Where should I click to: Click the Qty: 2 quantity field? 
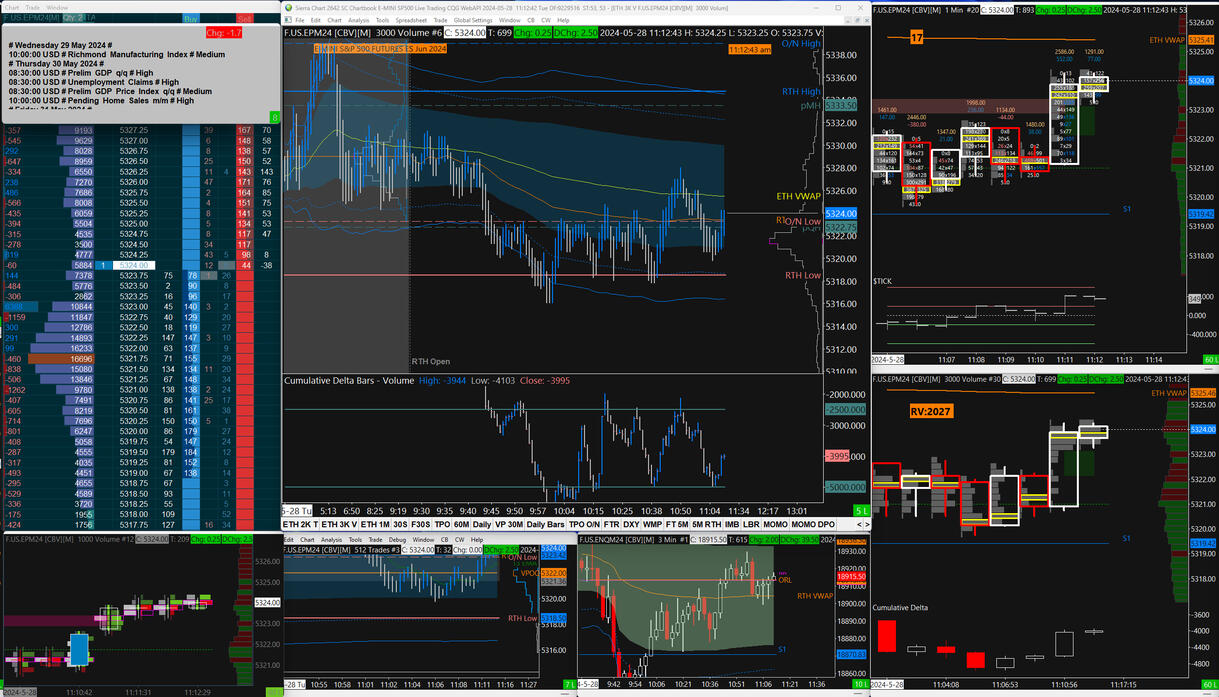point(73,18)
